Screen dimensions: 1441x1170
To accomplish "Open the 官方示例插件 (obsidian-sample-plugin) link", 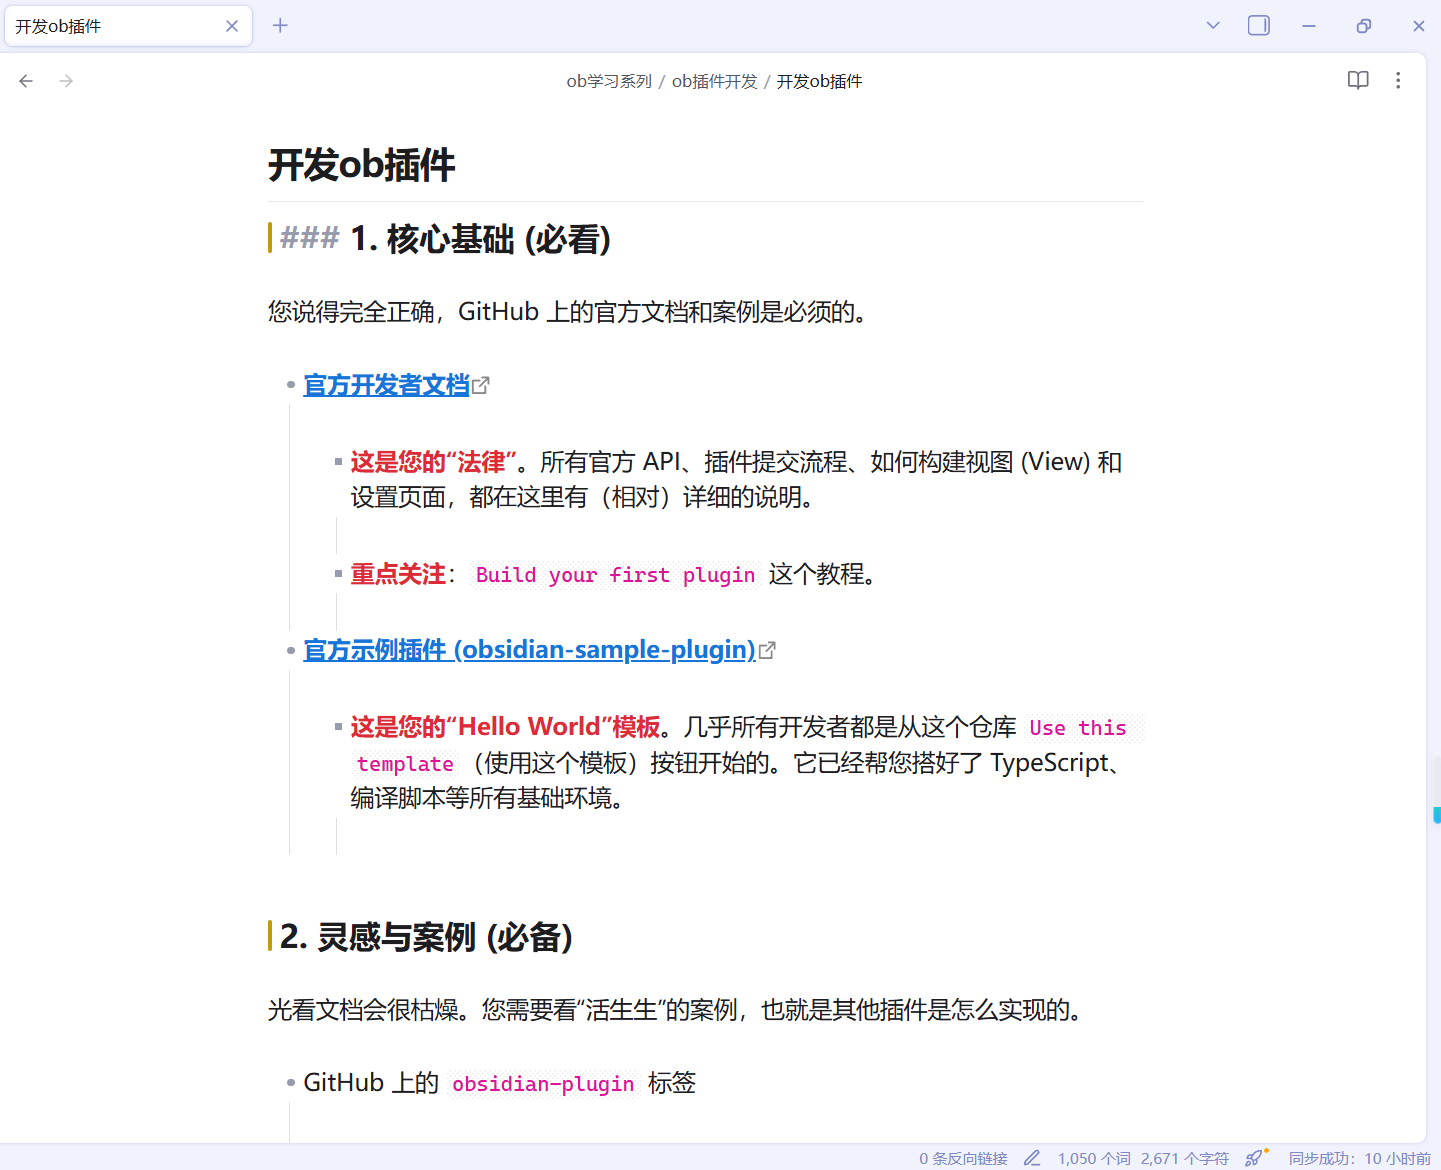I will tap(529, 650).
